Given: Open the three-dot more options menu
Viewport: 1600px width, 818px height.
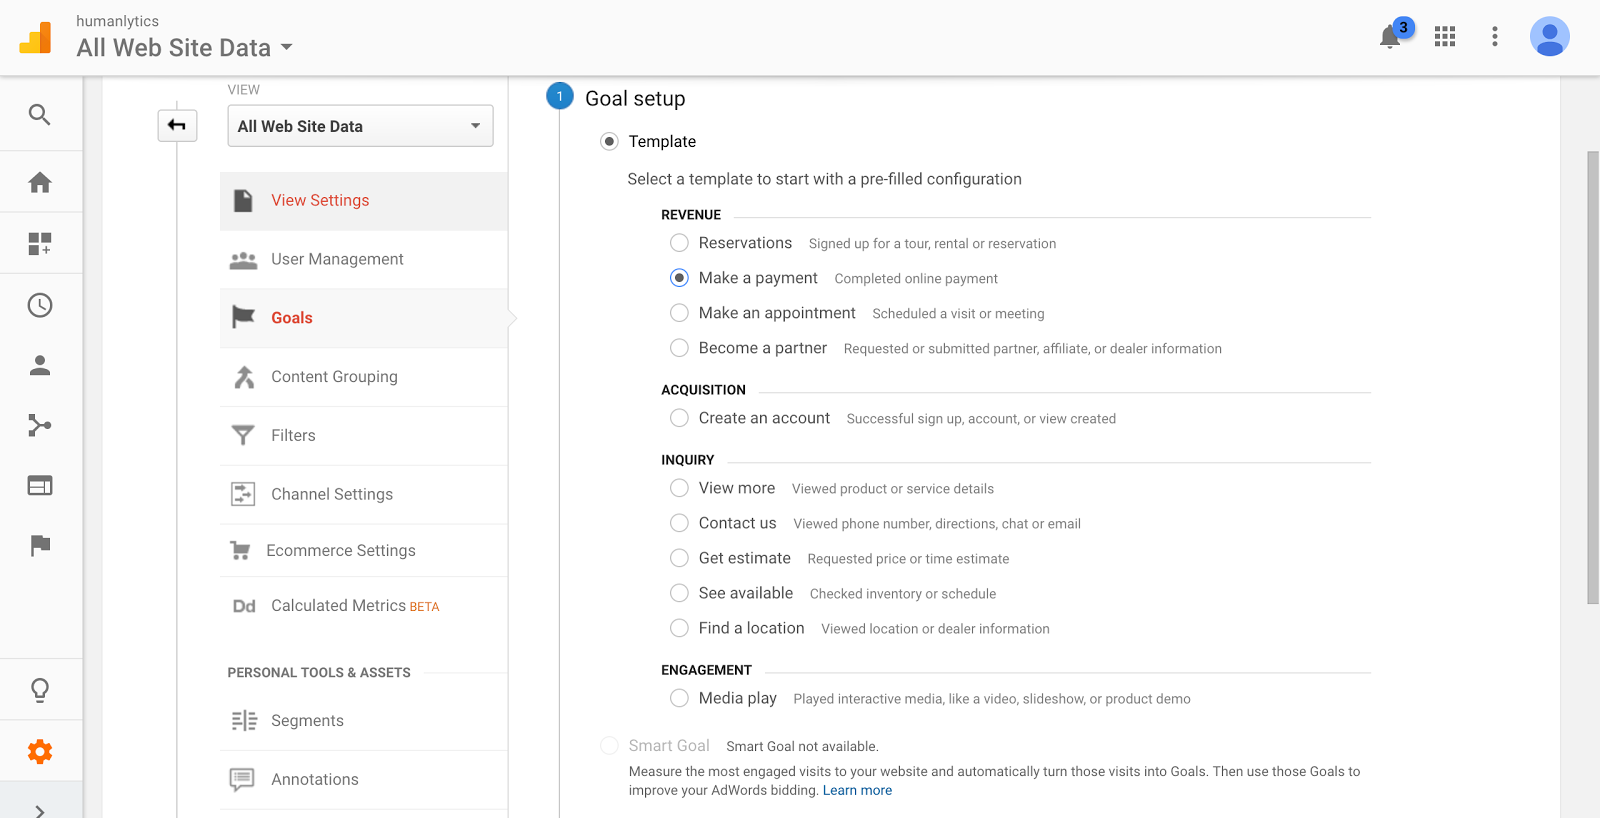Looking at the screenshot, I should tap(1495, 37).
